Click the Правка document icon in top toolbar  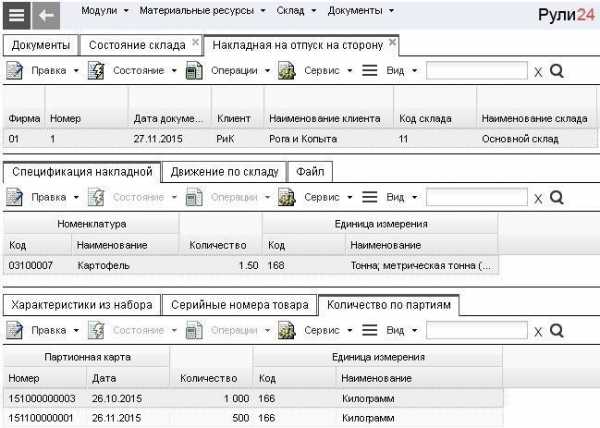click(15, 71)
